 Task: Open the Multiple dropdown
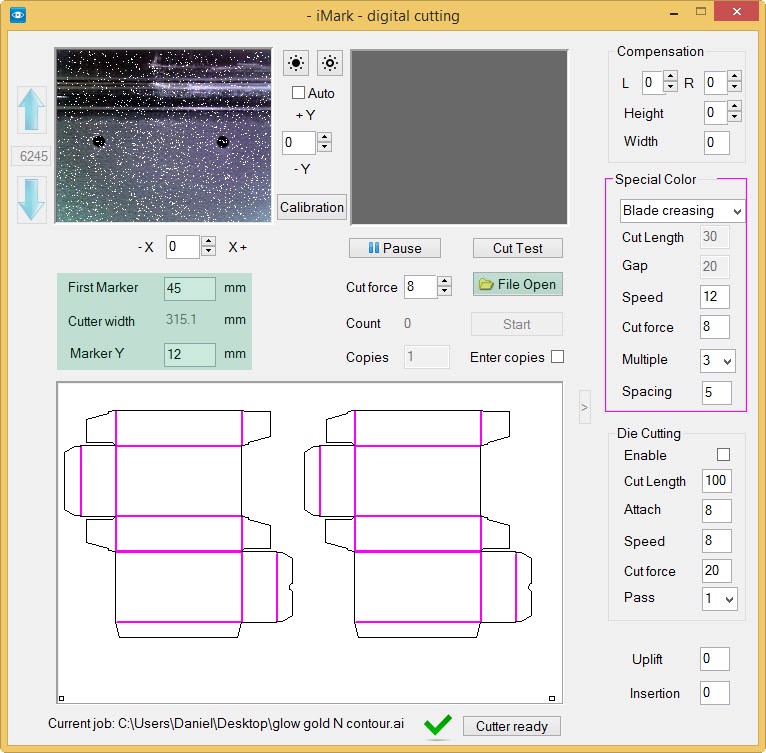click(x=718, y=361)
